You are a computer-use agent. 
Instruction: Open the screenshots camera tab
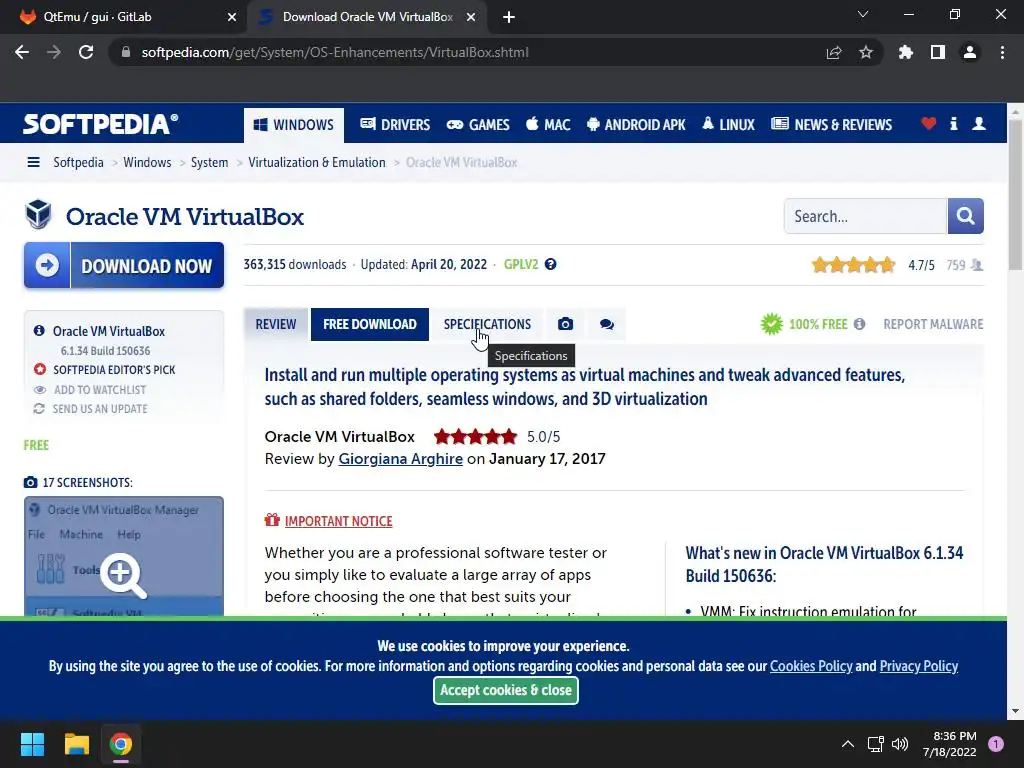click(566, 324)
